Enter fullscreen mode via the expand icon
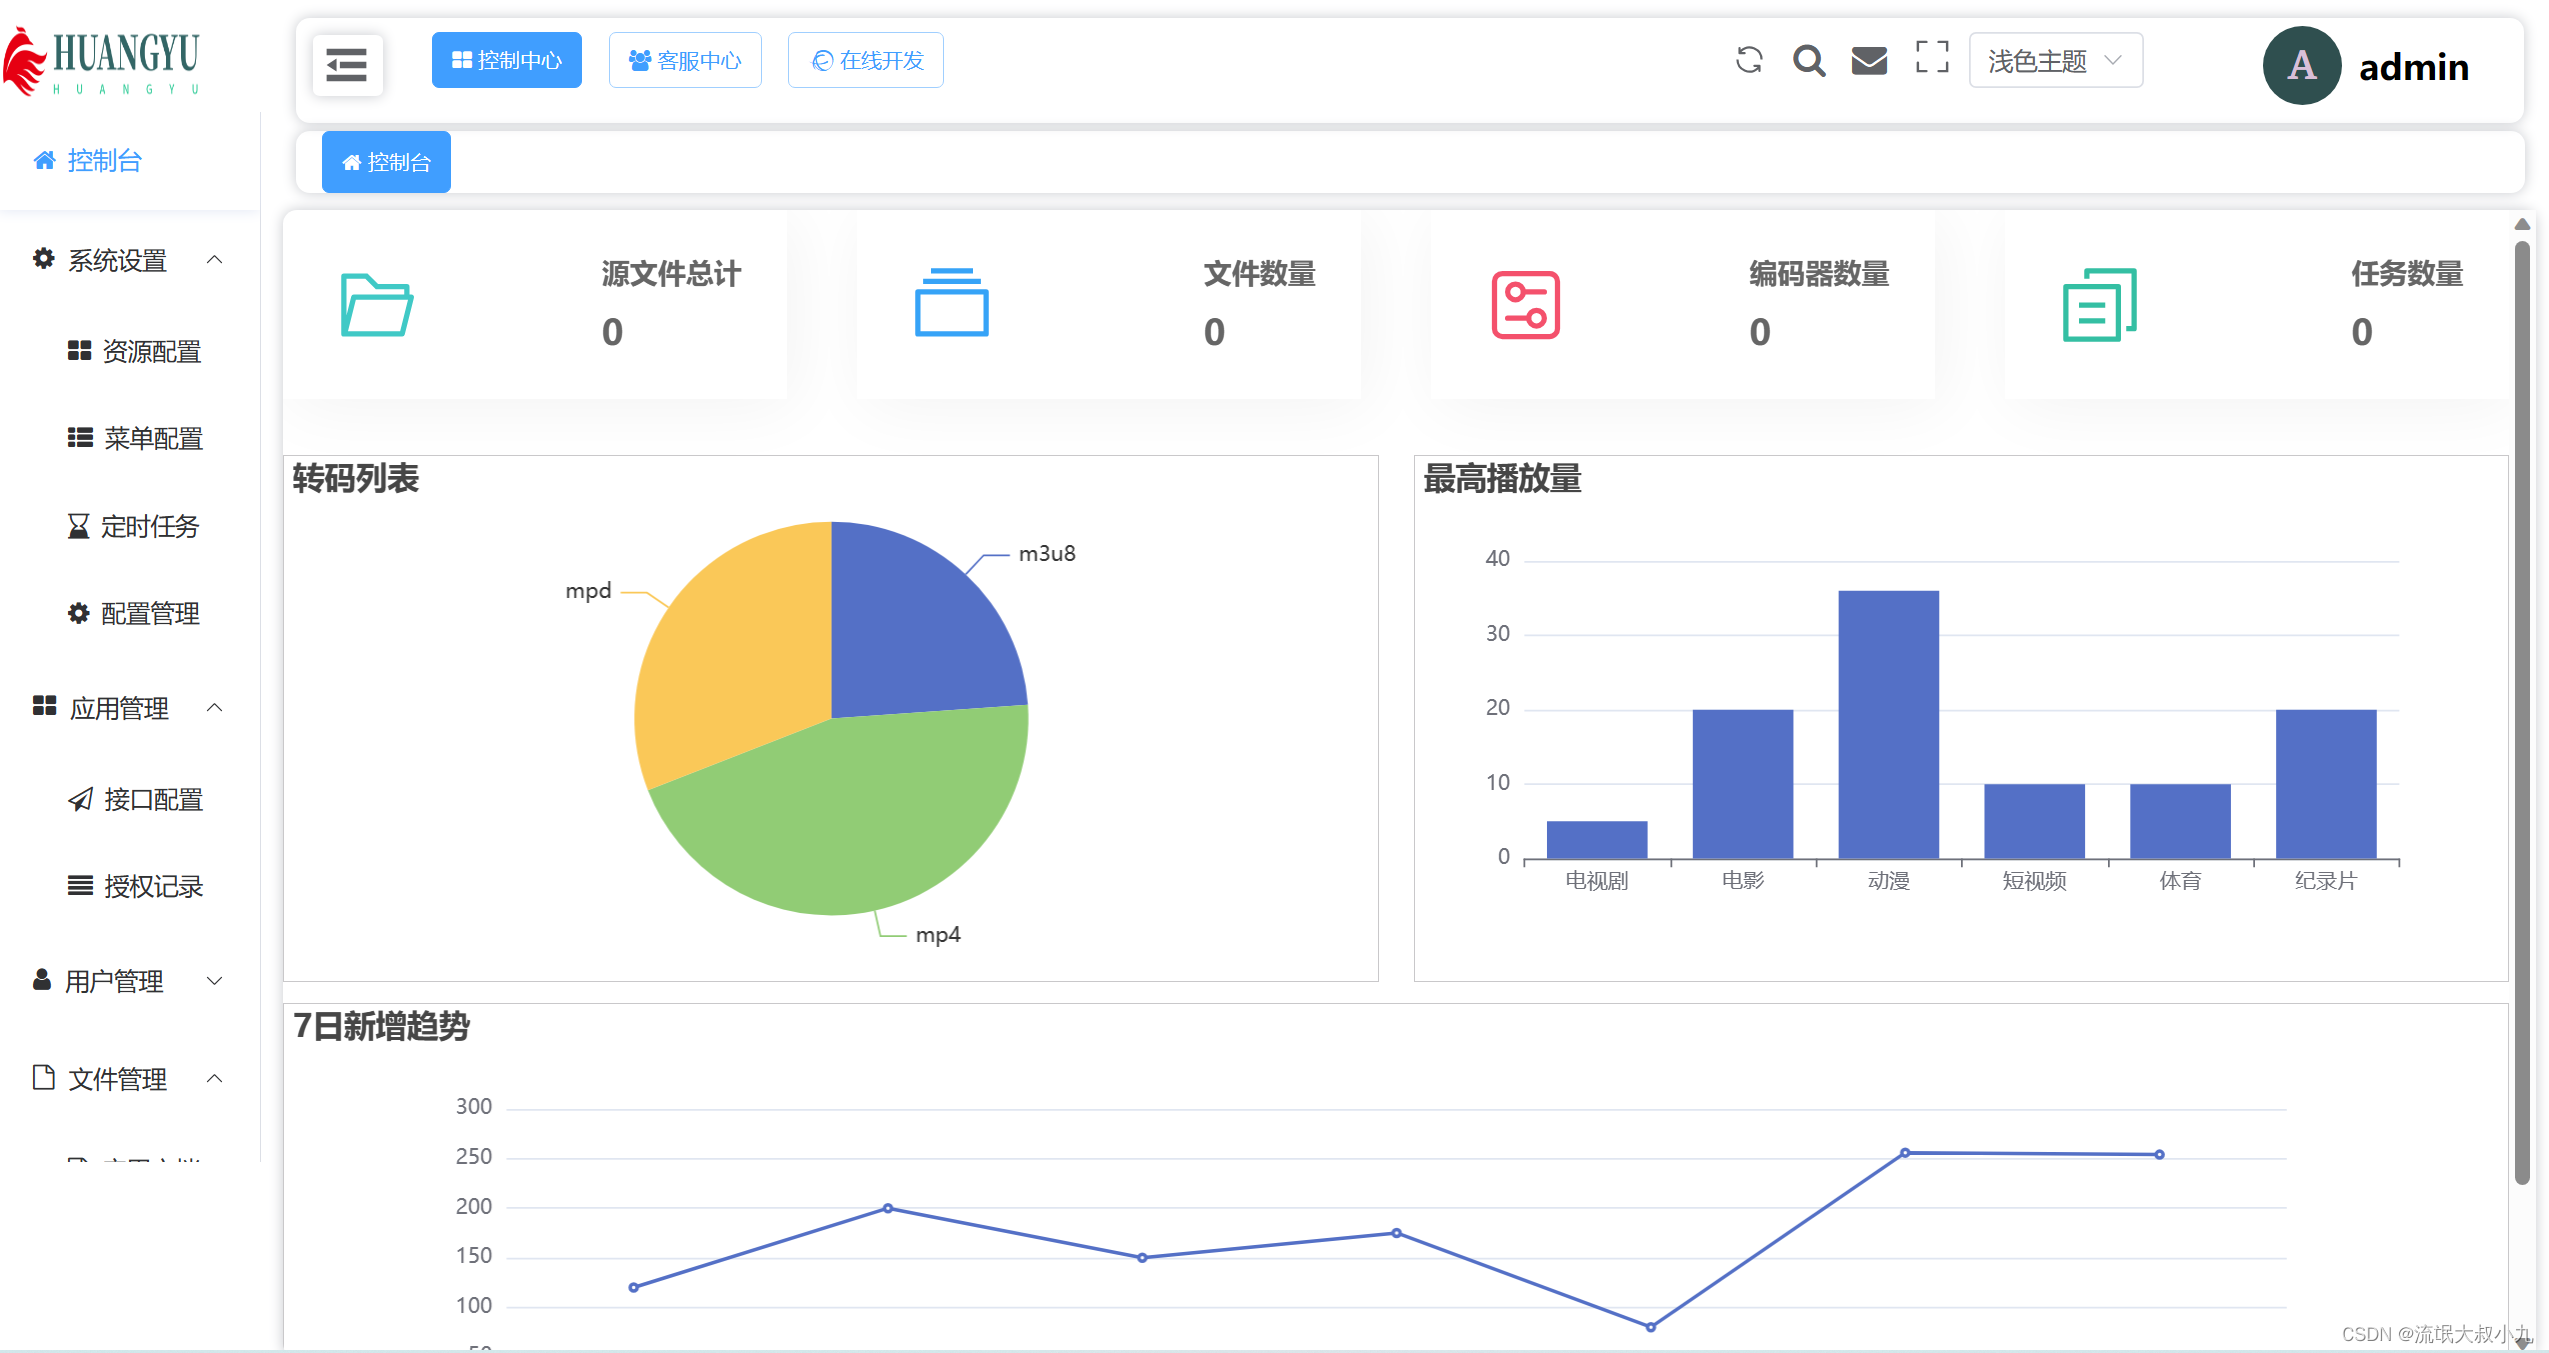 click(x=1931, y=60)
